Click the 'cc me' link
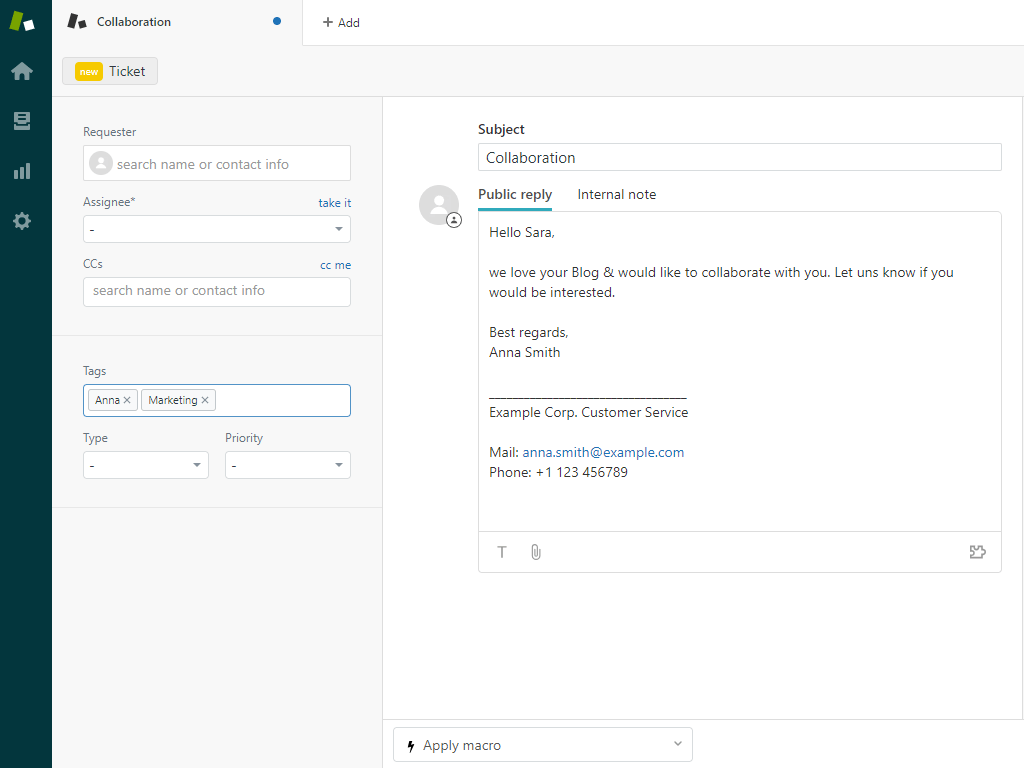The height and width of the screenshot is (768, 1024). (335, 265)
